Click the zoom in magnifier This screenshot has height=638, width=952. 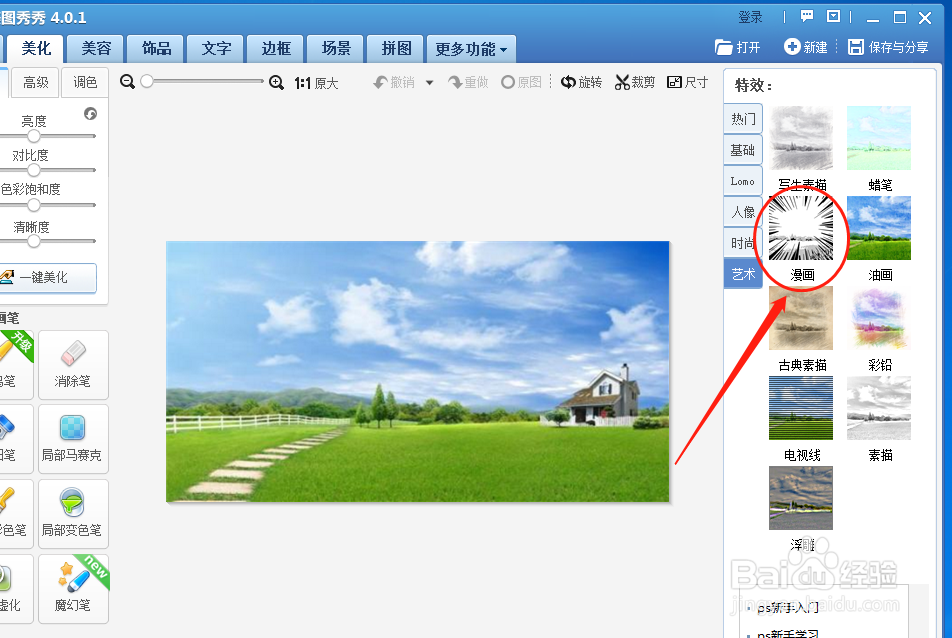(x=276, y=82)
